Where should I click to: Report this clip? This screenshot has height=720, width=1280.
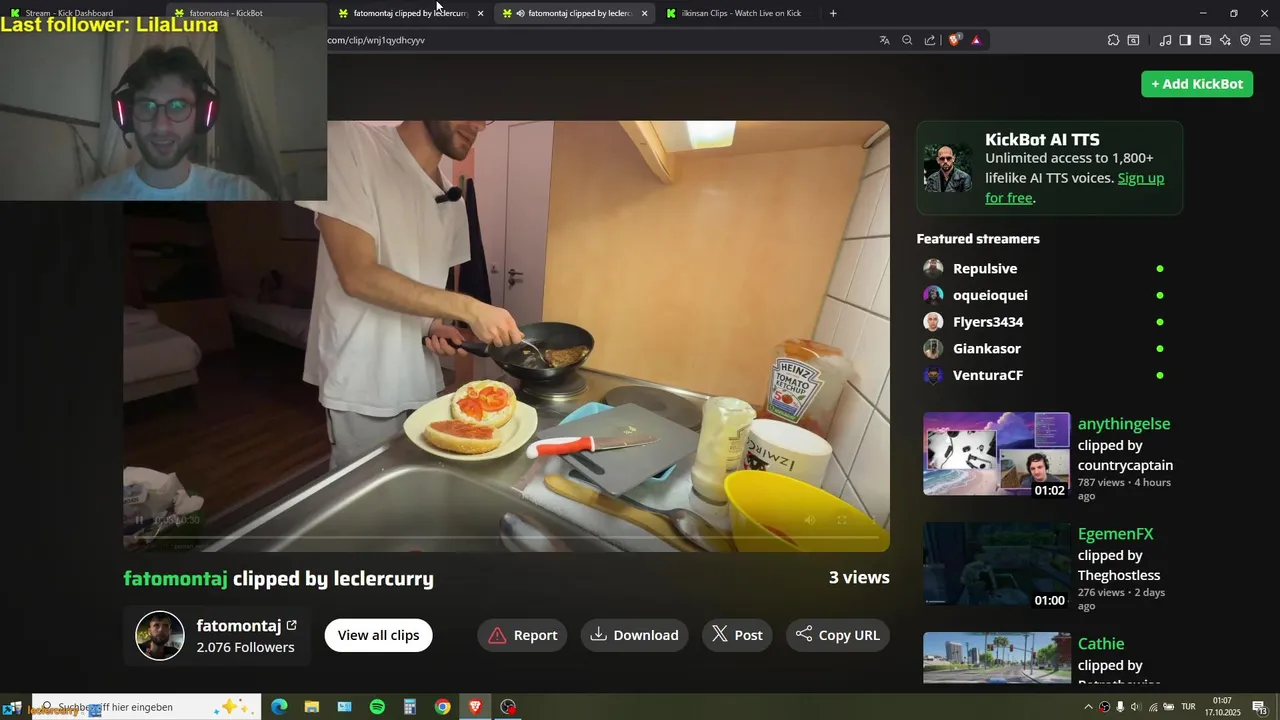[522, 635]
